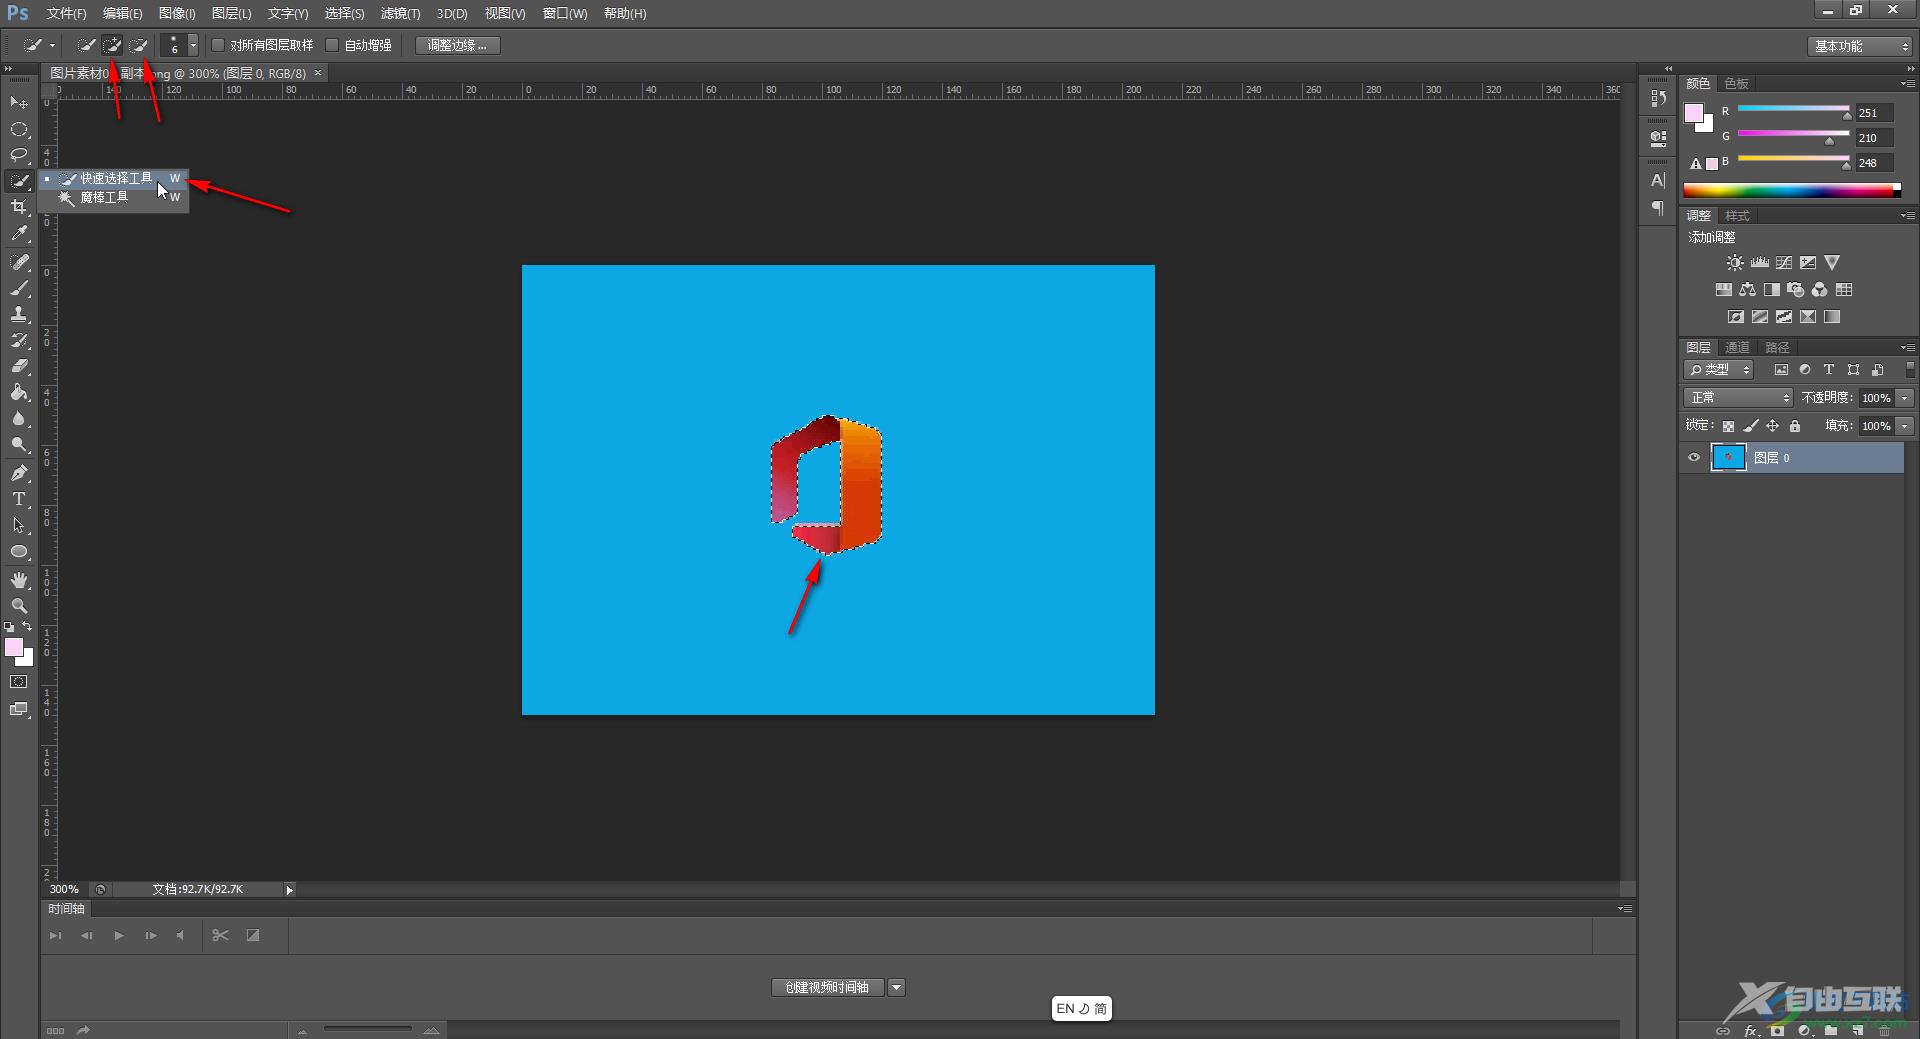Choose 魔棒工具 from tool flyout
This screenshot has width=1920, height=1039.
point(113,198)
